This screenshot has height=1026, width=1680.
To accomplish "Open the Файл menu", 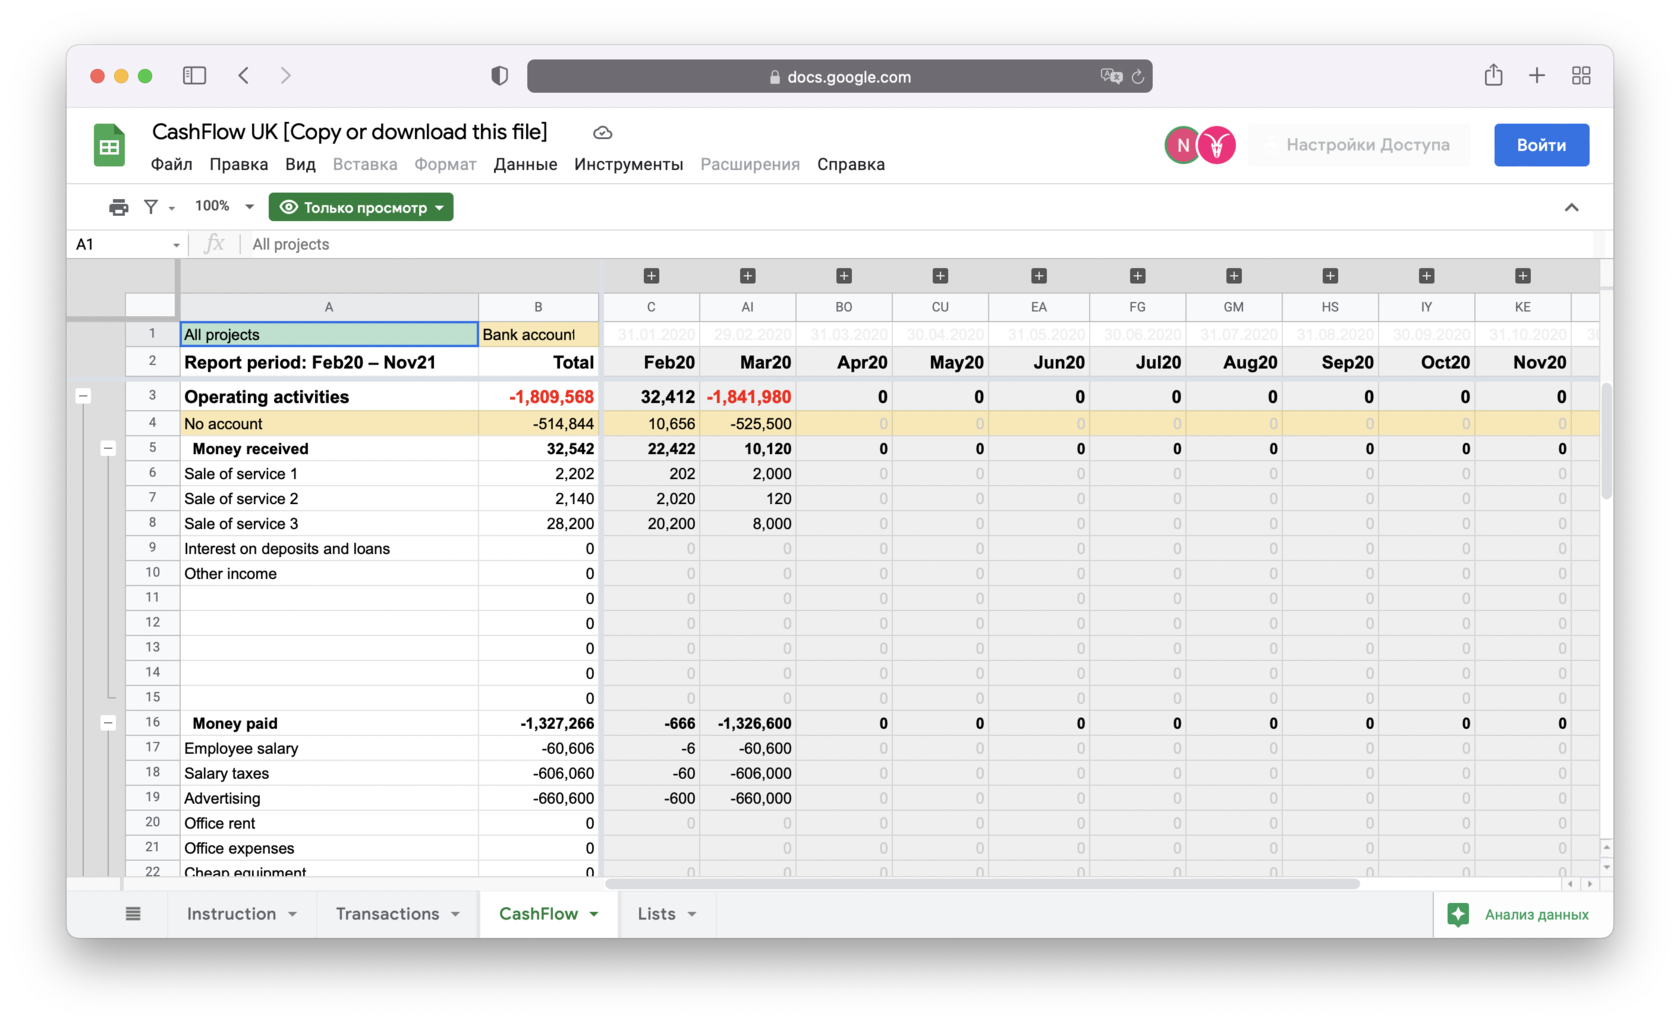I will pyautogui.click(x=172, y=164).
